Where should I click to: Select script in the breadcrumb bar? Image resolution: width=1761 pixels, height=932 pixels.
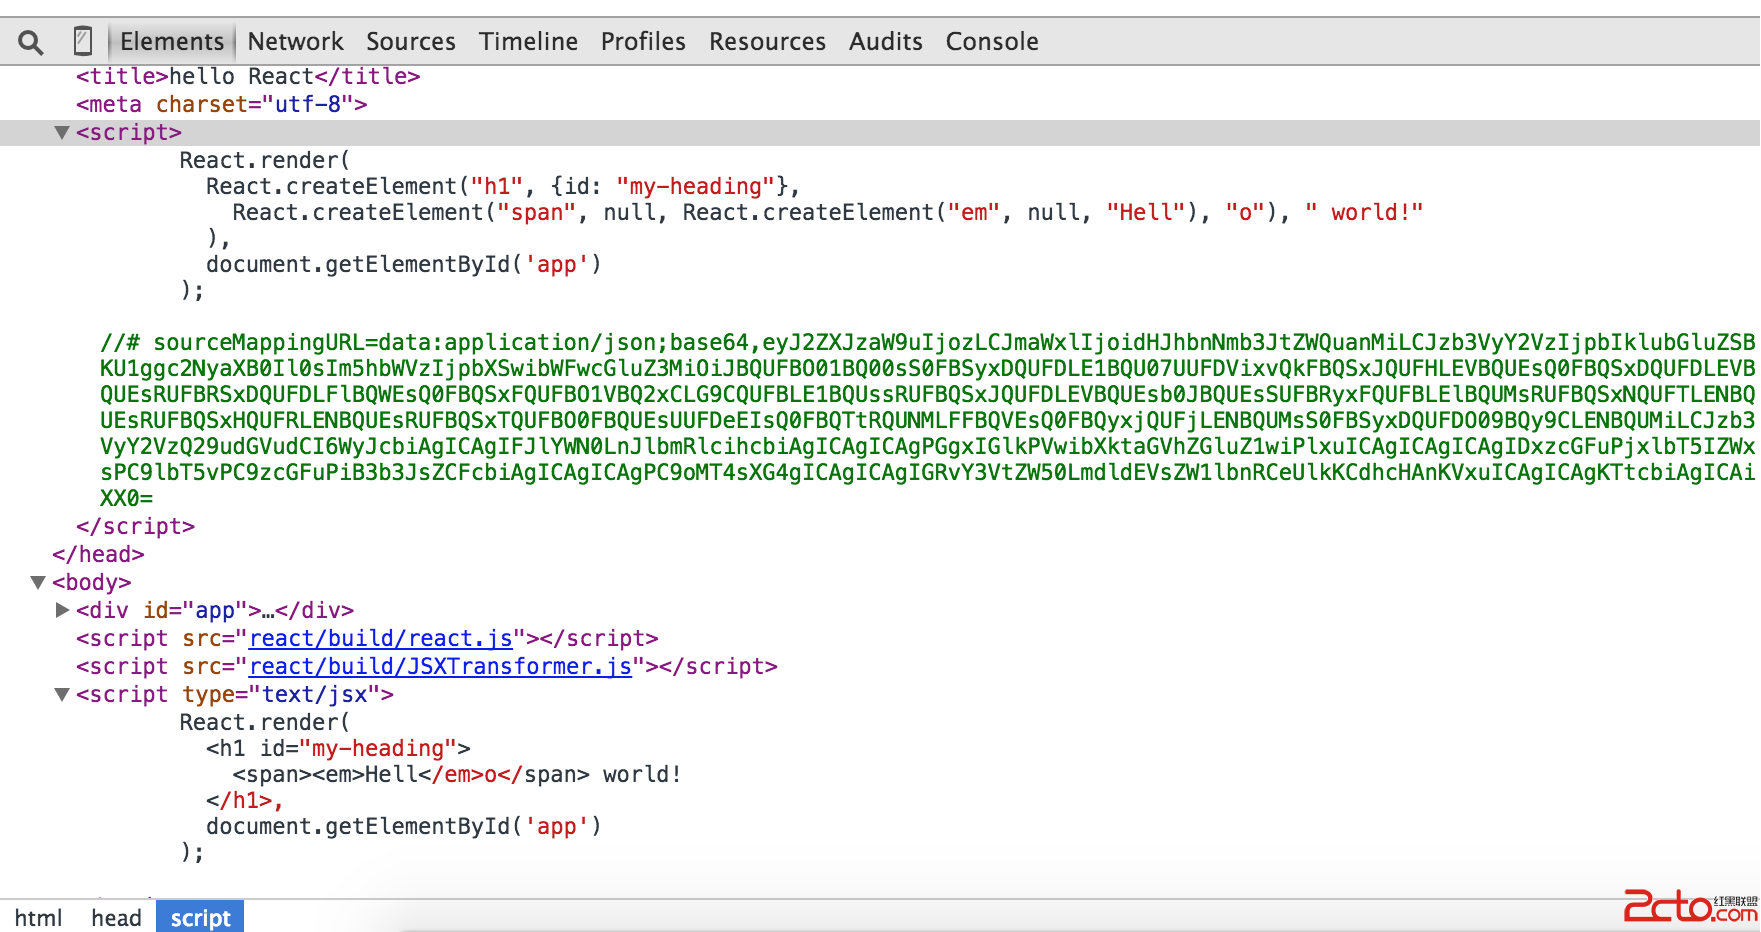click(x=200, y=918)
